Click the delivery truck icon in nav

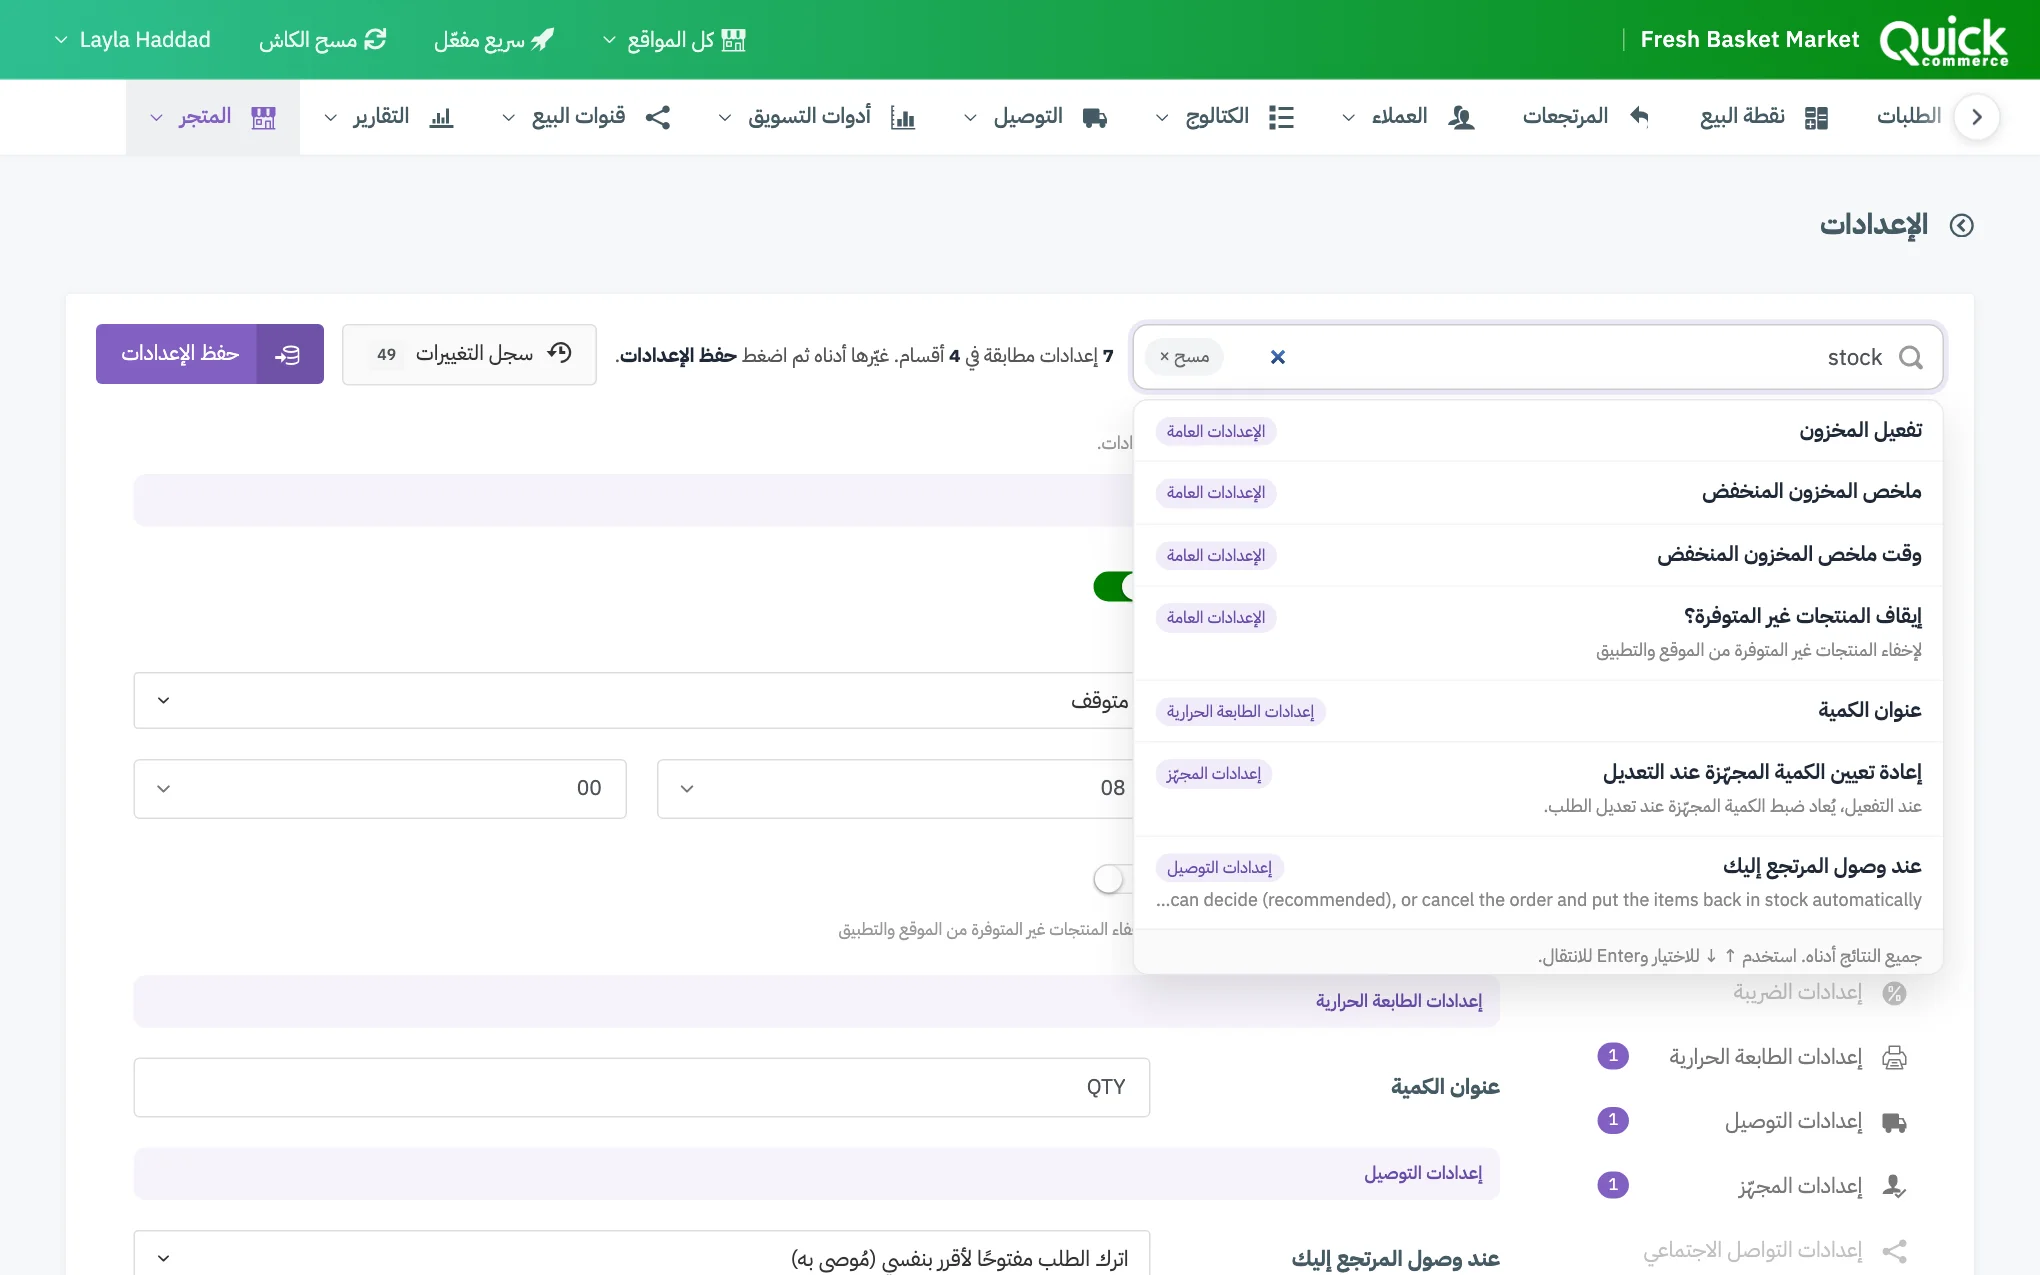click(1095, 117)
